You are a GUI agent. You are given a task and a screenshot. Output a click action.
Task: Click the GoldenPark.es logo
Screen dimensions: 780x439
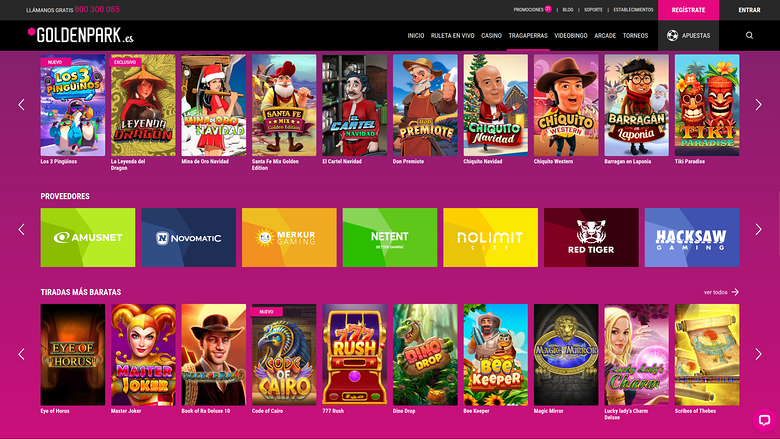pyautogui.click(x=80, y=36)
